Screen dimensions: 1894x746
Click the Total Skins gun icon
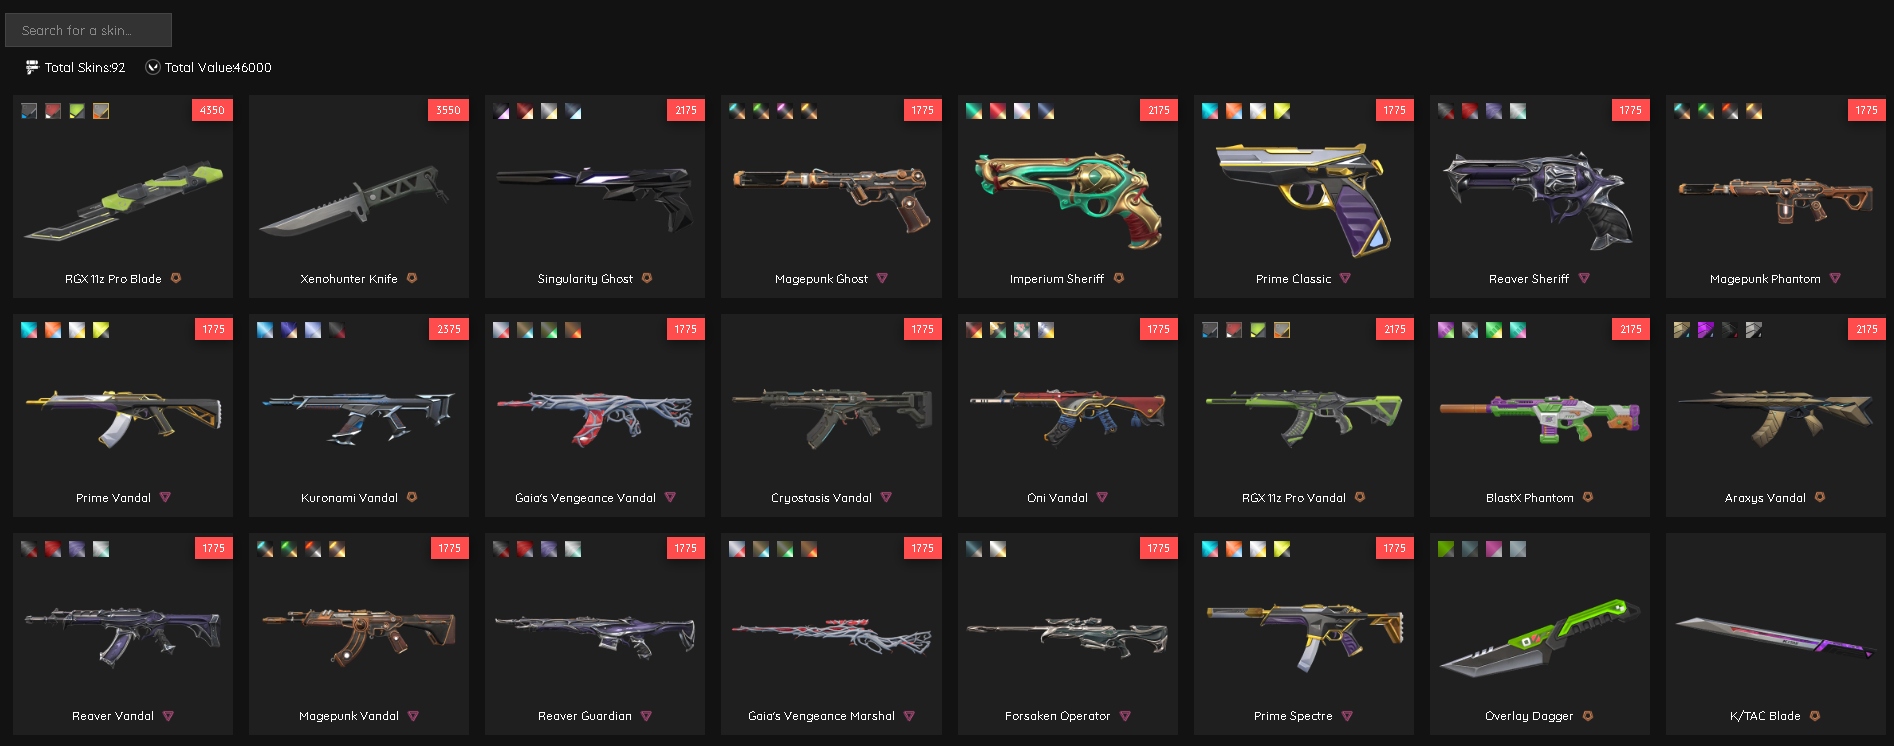point(32,67)
